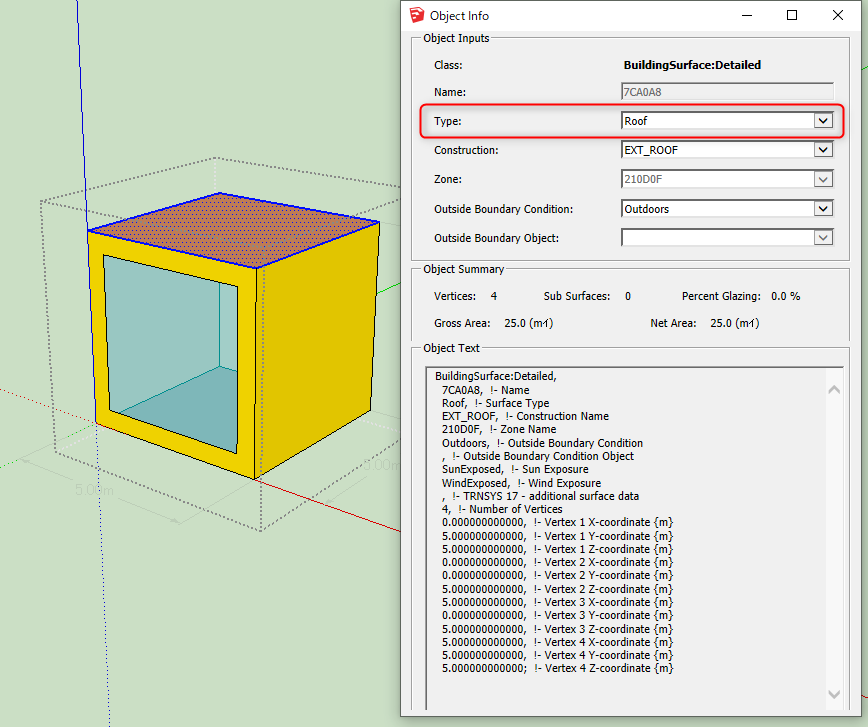Select the brown roof surface of the cube
The width and height of the screenshot is (868, 727).
point(237,228)
